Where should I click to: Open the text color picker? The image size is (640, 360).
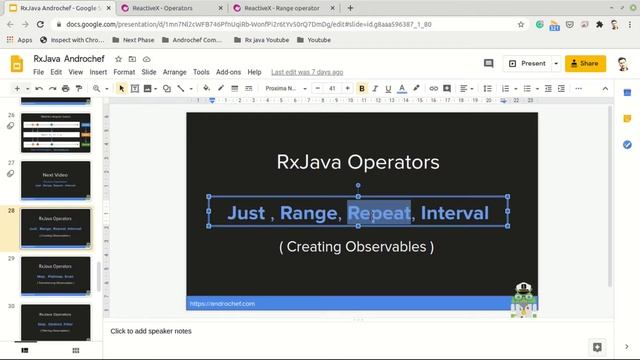tap(402, 89)
